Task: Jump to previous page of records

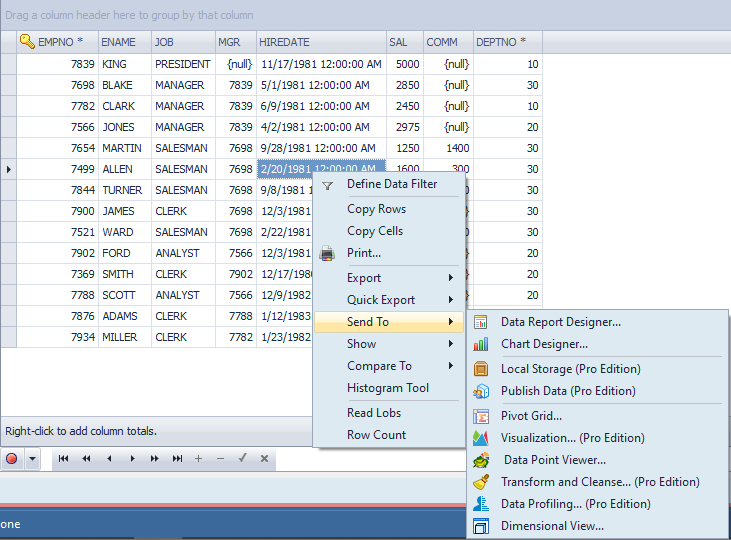Action: (x=86, y=459)
